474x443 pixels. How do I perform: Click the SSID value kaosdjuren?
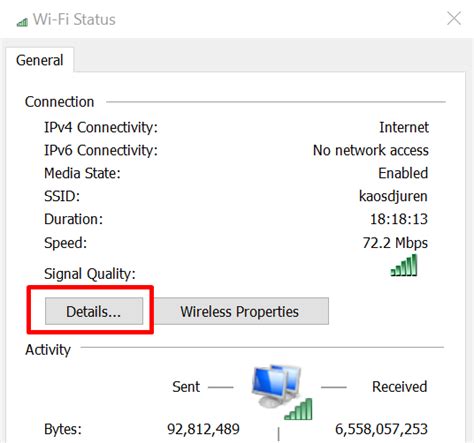(x=393, y=196)
